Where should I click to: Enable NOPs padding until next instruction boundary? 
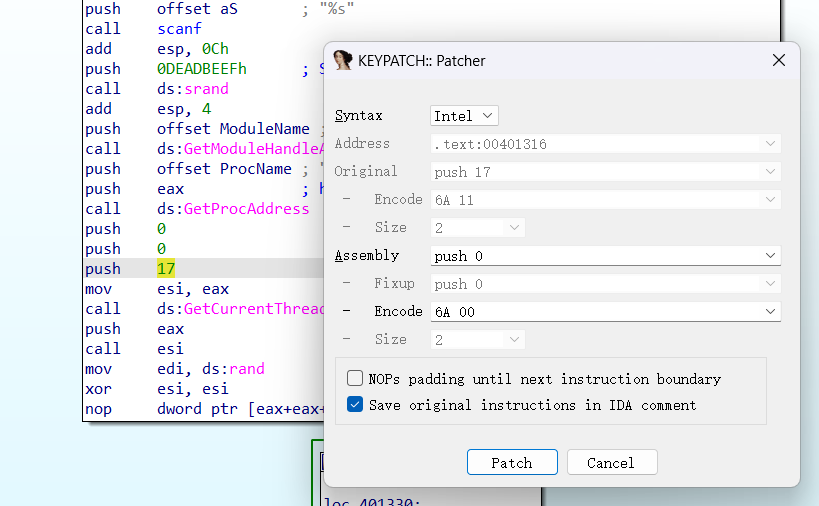[x=355, y=379]
